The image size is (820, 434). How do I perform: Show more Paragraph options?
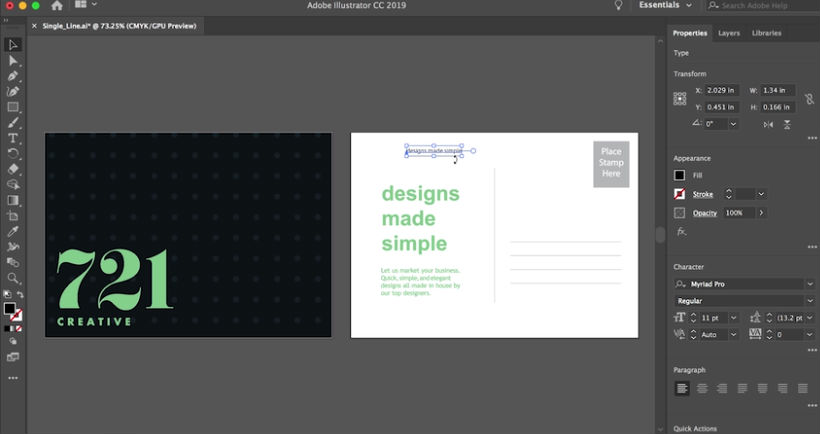(x=812, y=405)
